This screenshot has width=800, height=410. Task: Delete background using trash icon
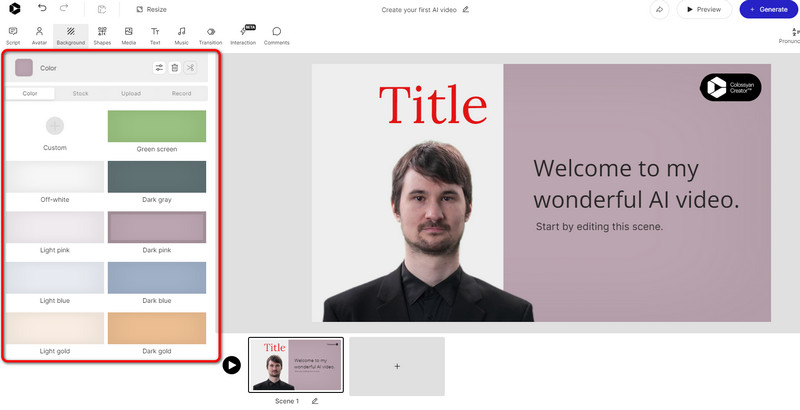click(x=175, y=68)
